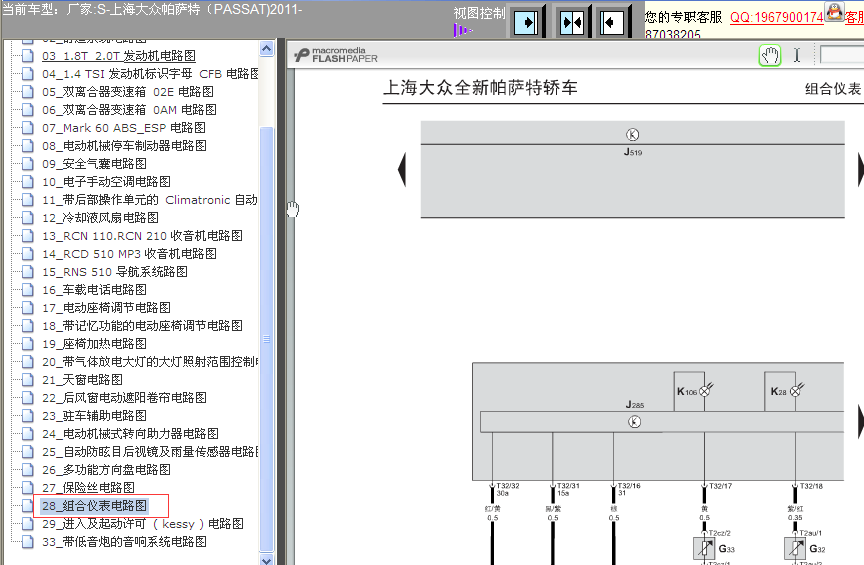Click the expand-right view control button
Image resolution: width=864 pixels, height=565 pixels.
coord(526,23)
